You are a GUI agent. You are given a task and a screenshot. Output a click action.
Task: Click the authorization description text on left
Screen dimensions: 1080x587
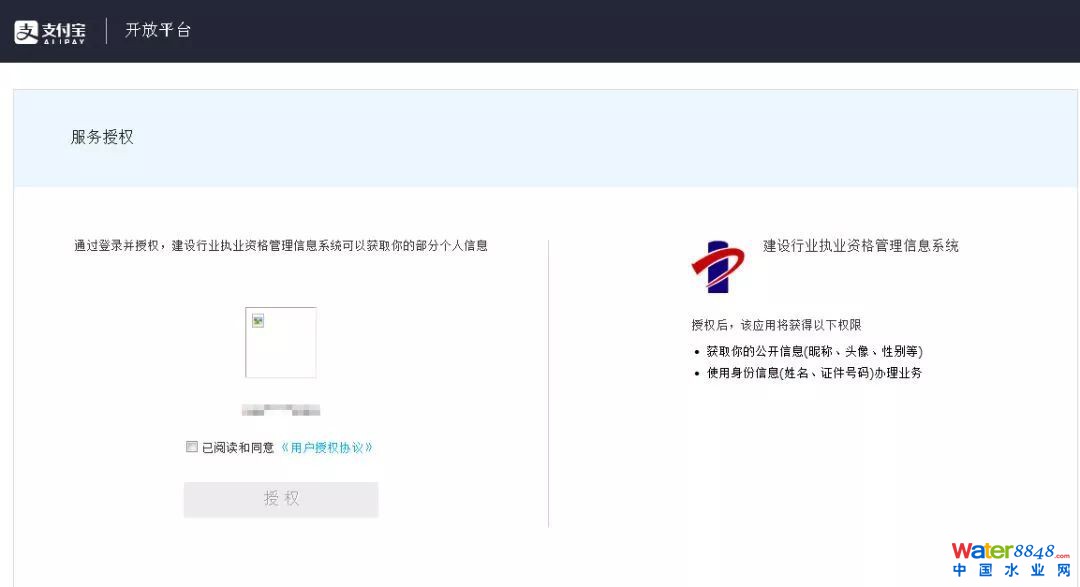pyautogui.click(x=281, y=246)
